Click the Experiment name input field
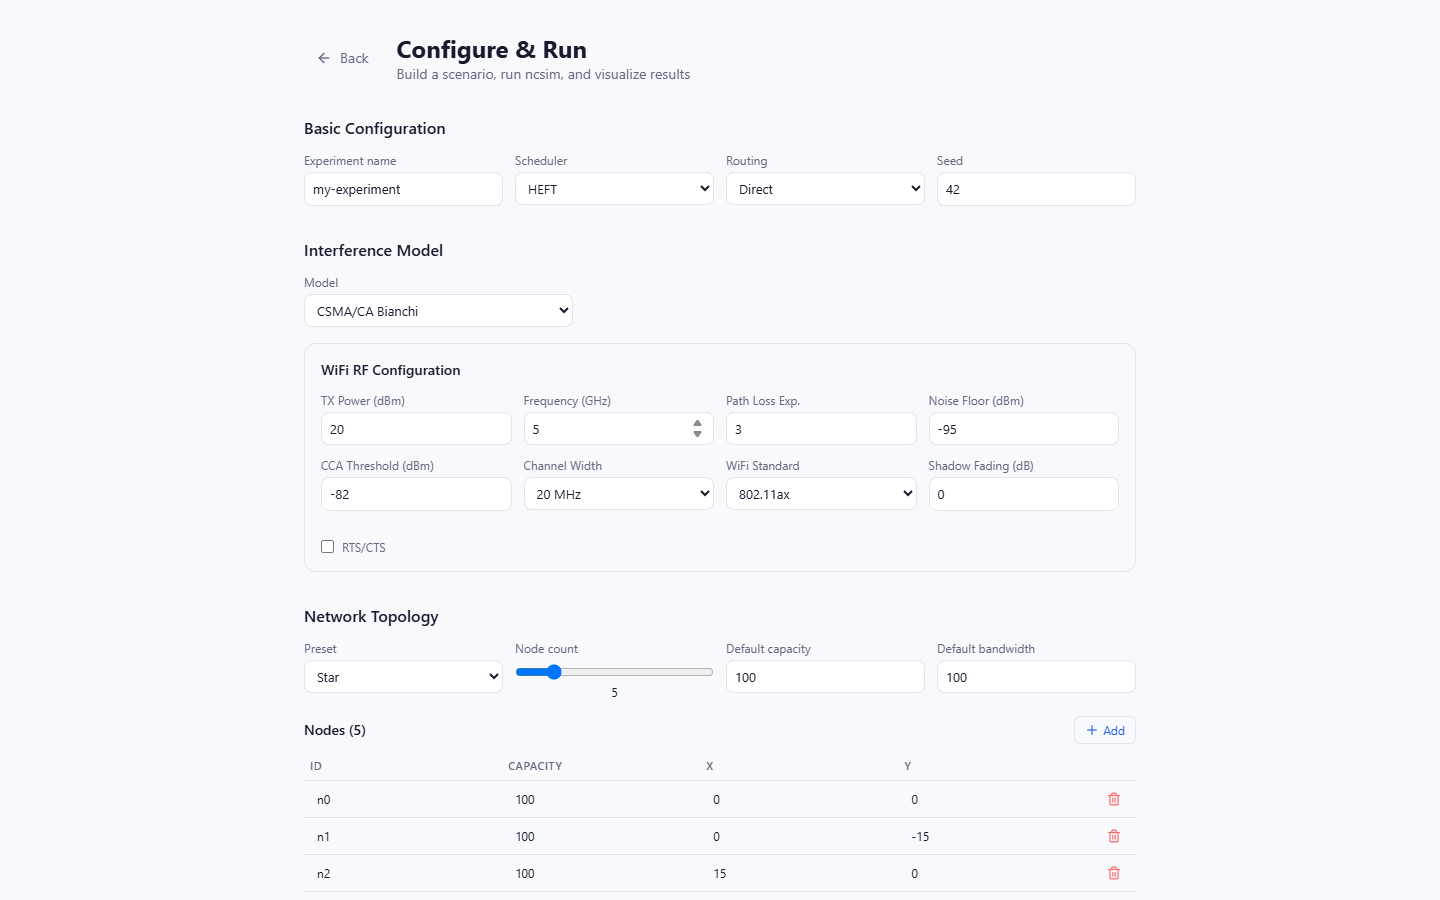Viewport: 1440px width, 900px height. pyautogui.click(x=403, y=189)
